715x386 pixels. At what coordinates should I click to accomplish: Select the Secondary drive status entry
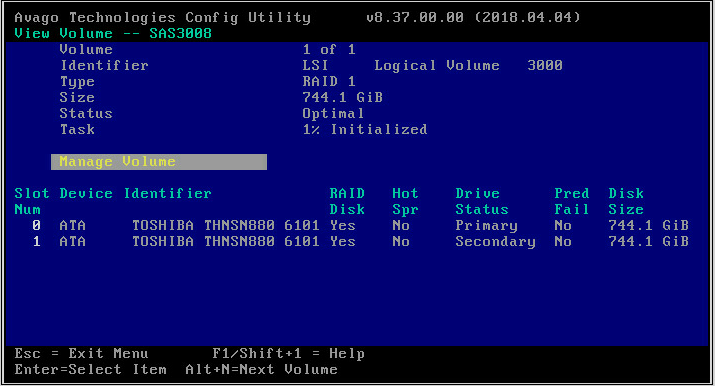pyautogui.click(x=495, y=242)
